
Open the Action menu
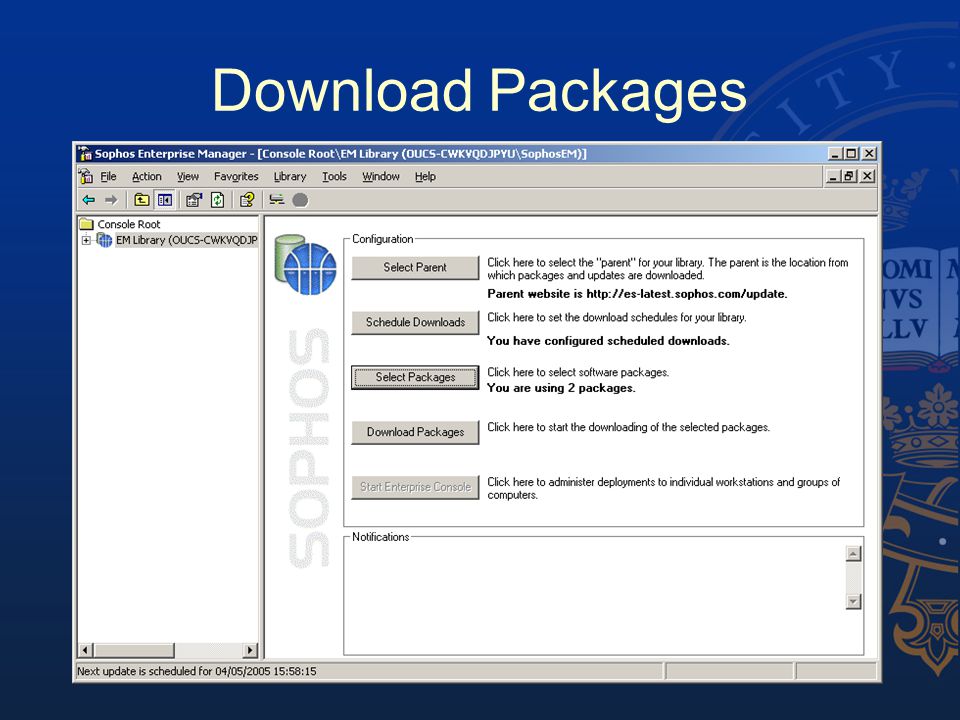pyautogui.click(x=147, y=176)
